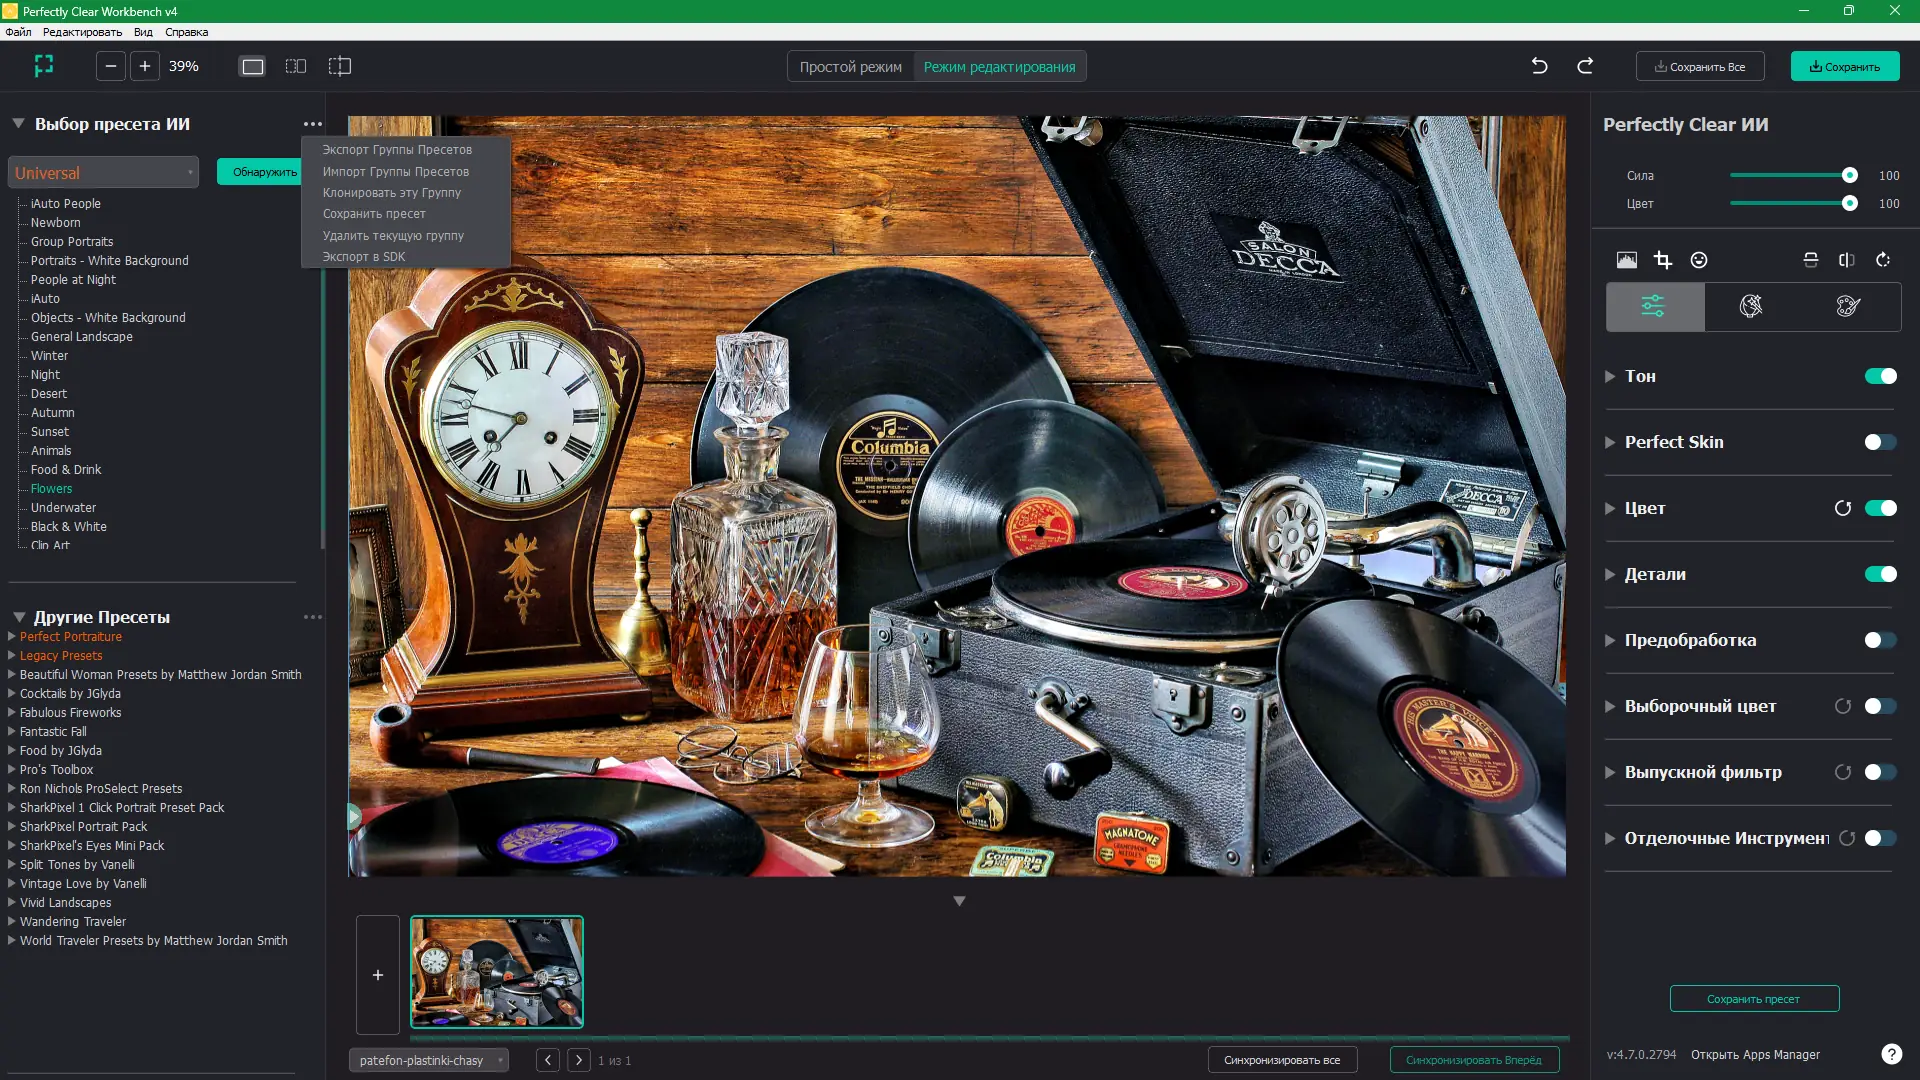Select the face detection smiley icon
This screenshot has width=1920, height=1080.
pos(1699,260)
